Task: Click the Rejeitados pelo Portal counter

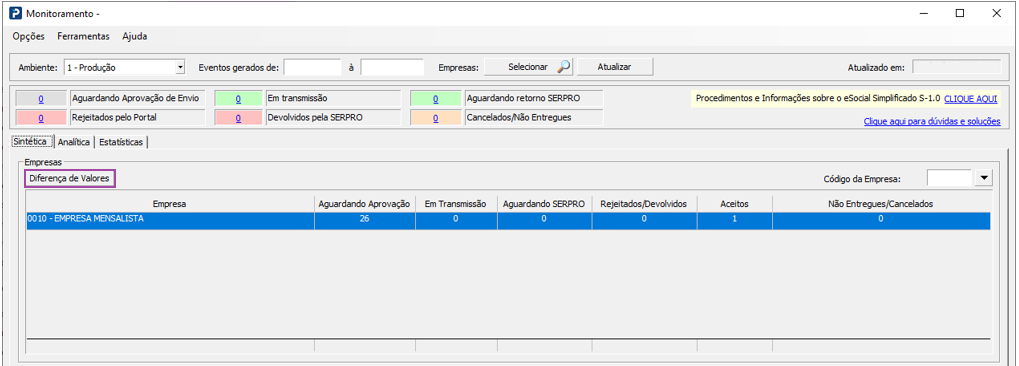Action: [x=41, y=118]
